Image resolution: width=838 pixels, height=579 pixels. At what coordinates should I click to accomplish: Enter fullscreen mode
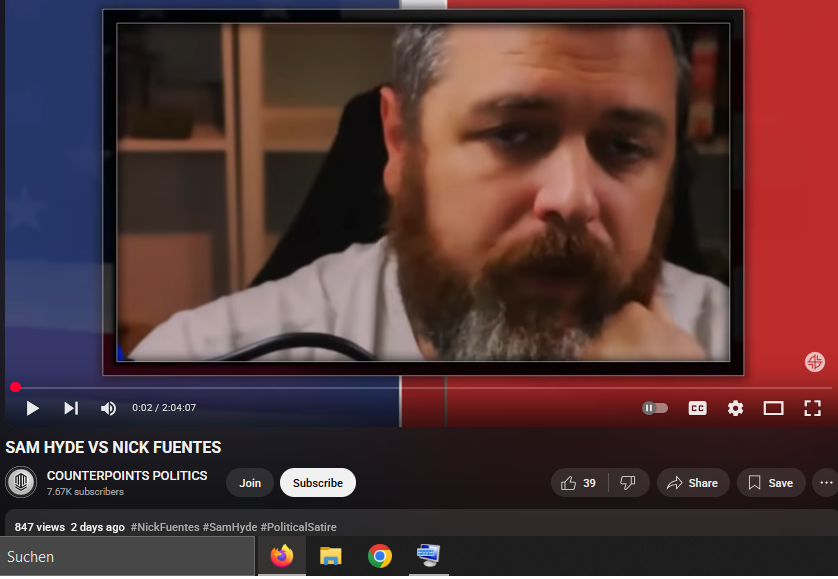812,408
